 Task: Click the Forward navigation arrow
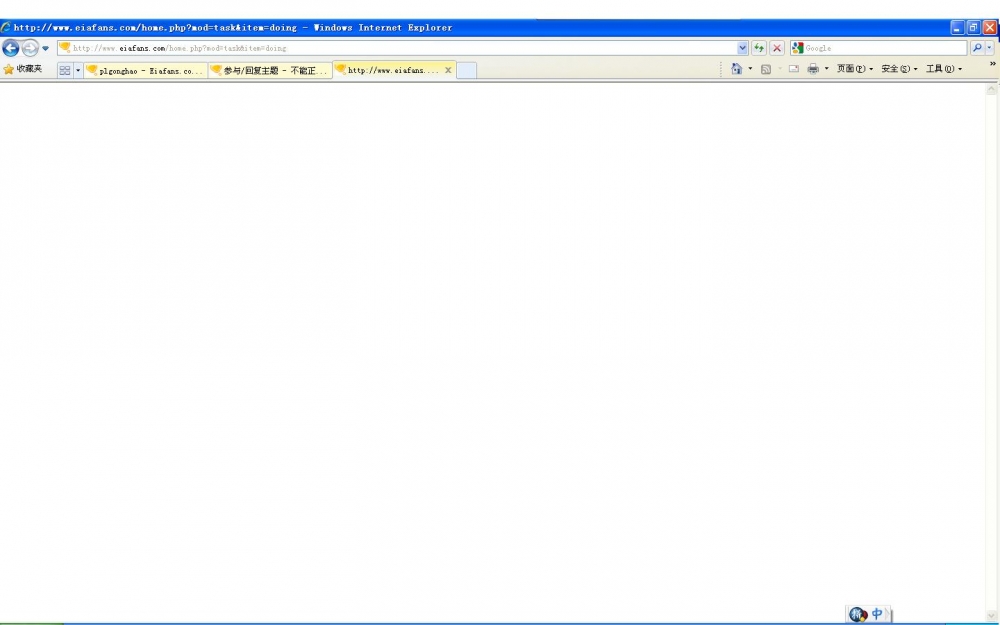click(x=30, y=48)
